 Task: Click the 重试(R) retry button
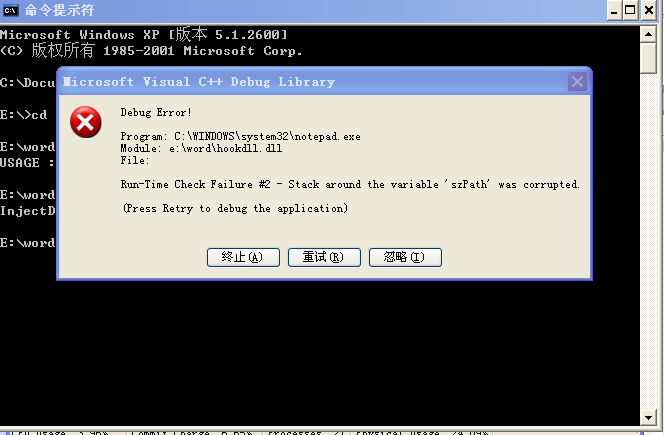[324, 257]
